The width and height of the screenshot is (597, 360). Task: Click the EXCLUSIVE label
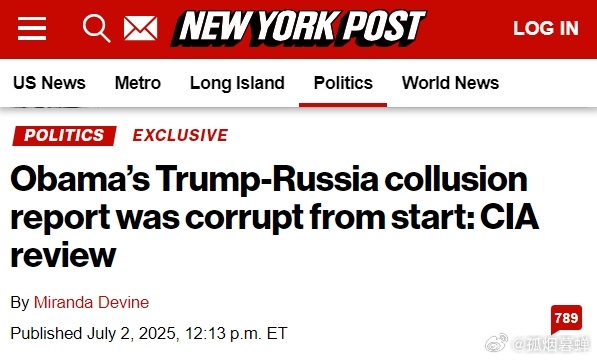pyautogui.click(x=180, y=135)
